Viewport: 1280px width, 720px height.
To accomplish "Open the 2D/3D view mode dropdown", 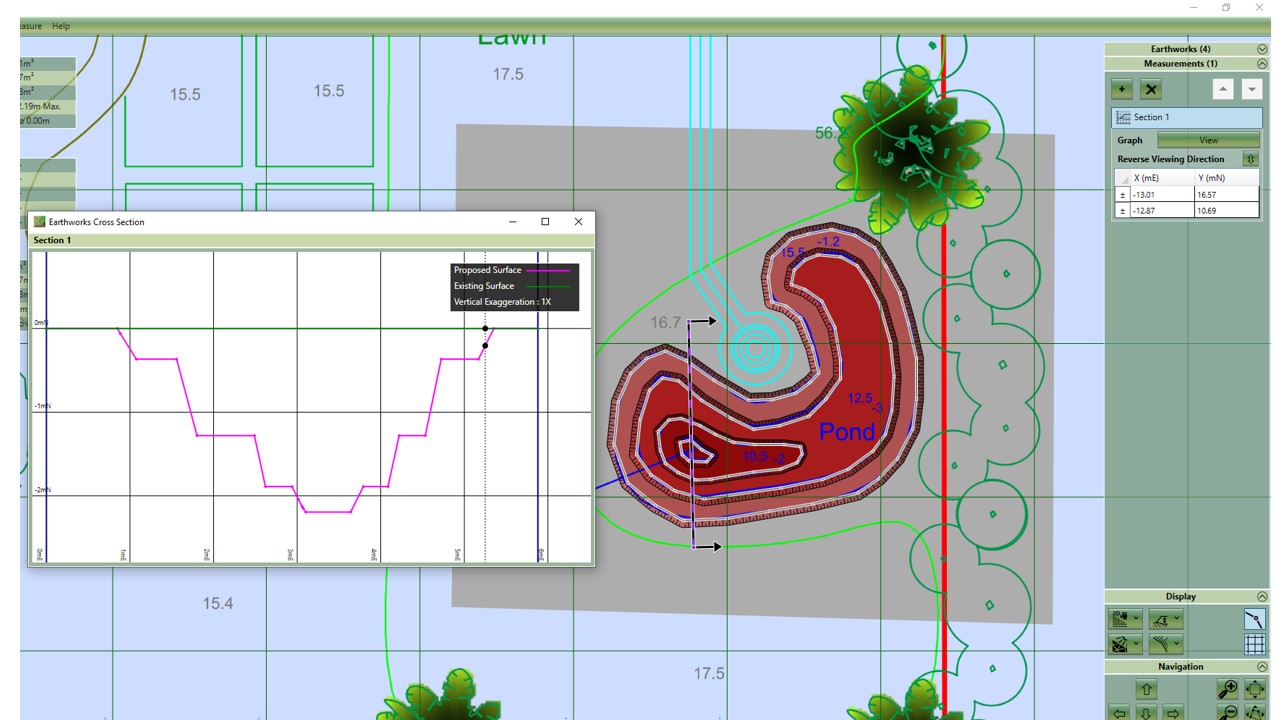I will click(1125, 619).
